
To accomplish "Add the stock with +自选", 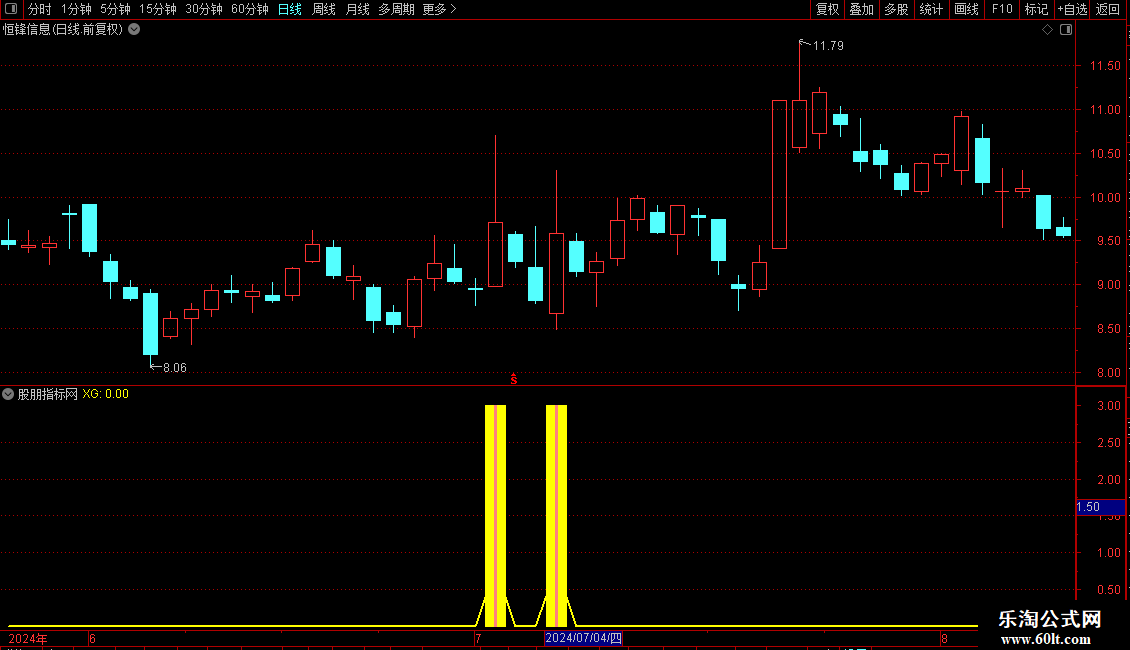I will (1072, 9).
